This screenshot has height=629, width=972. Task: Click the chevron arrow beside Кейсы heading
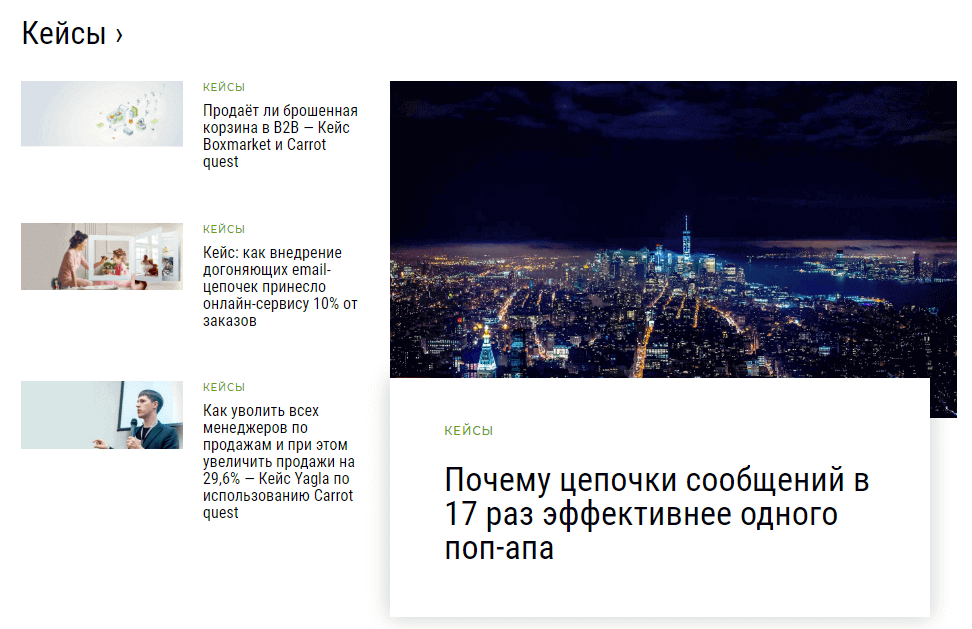coord(119,35)
